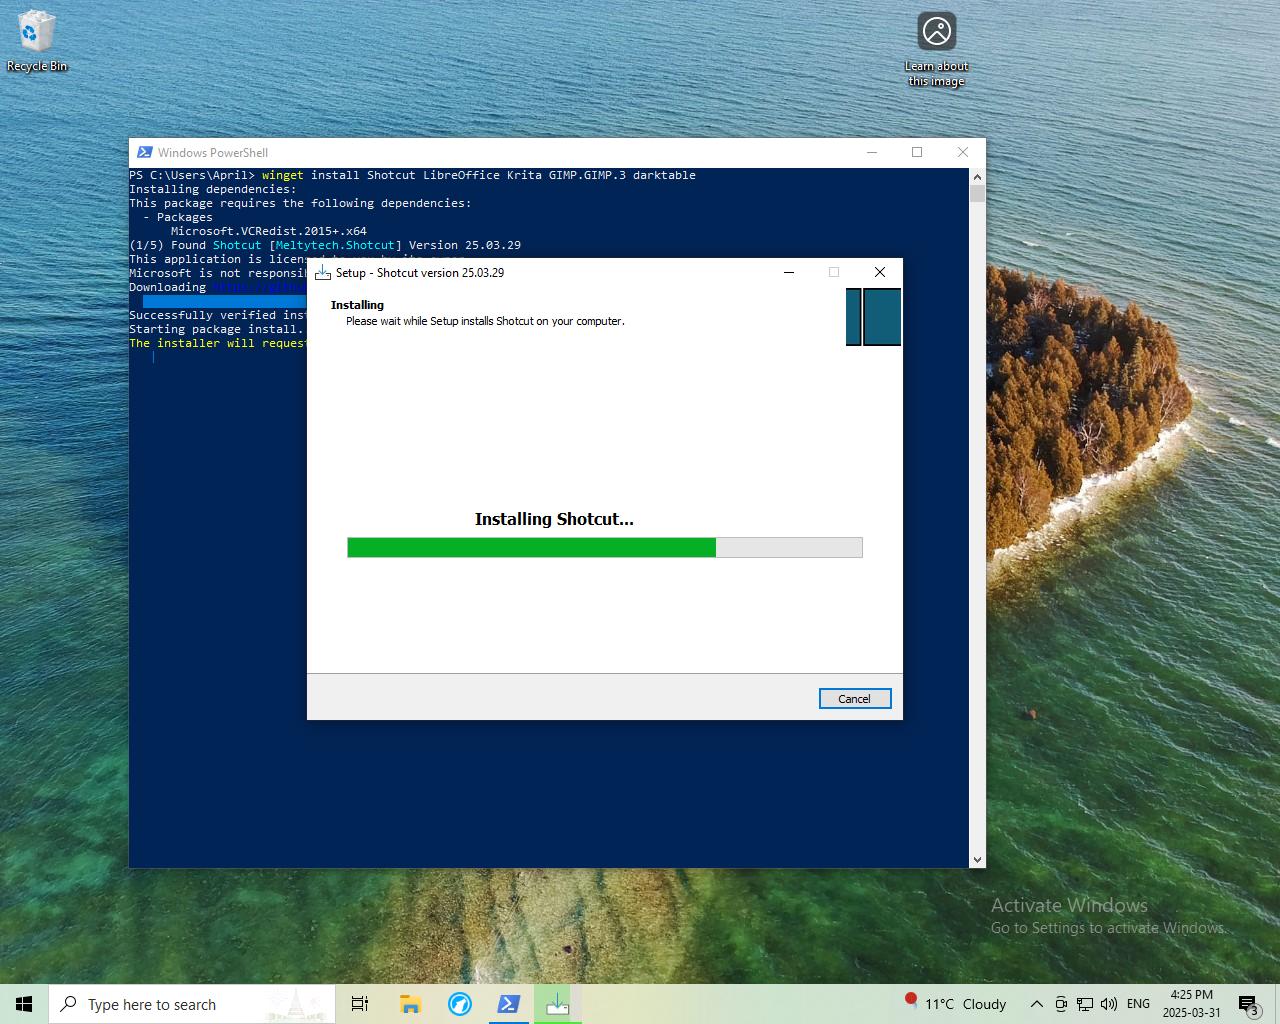Close the Windows PowerShell window
Image resolution: width=1280 pixels, height=1024 pixels.
[x=963, y=152]
